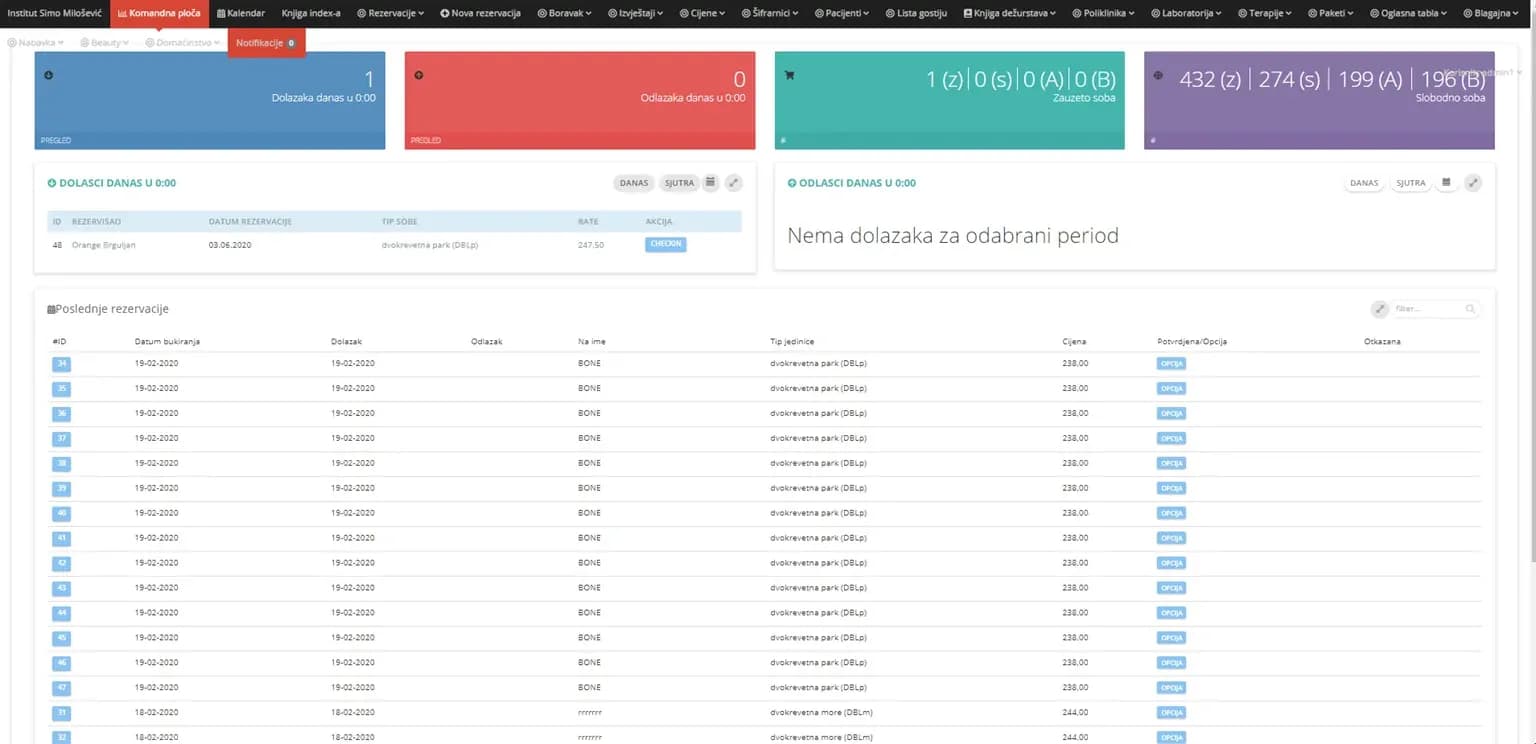Image resolution: width=1536 pixels, height=744 pixels.
Task: Open the Laboratorija dropdown menu
Action: tap(1187, 13)
